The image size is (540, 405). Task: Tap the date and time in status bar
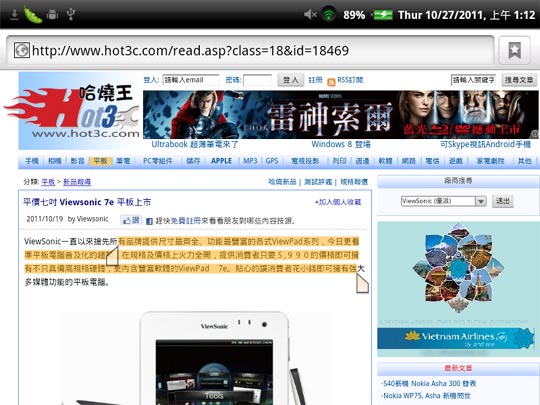pos(466,15)
